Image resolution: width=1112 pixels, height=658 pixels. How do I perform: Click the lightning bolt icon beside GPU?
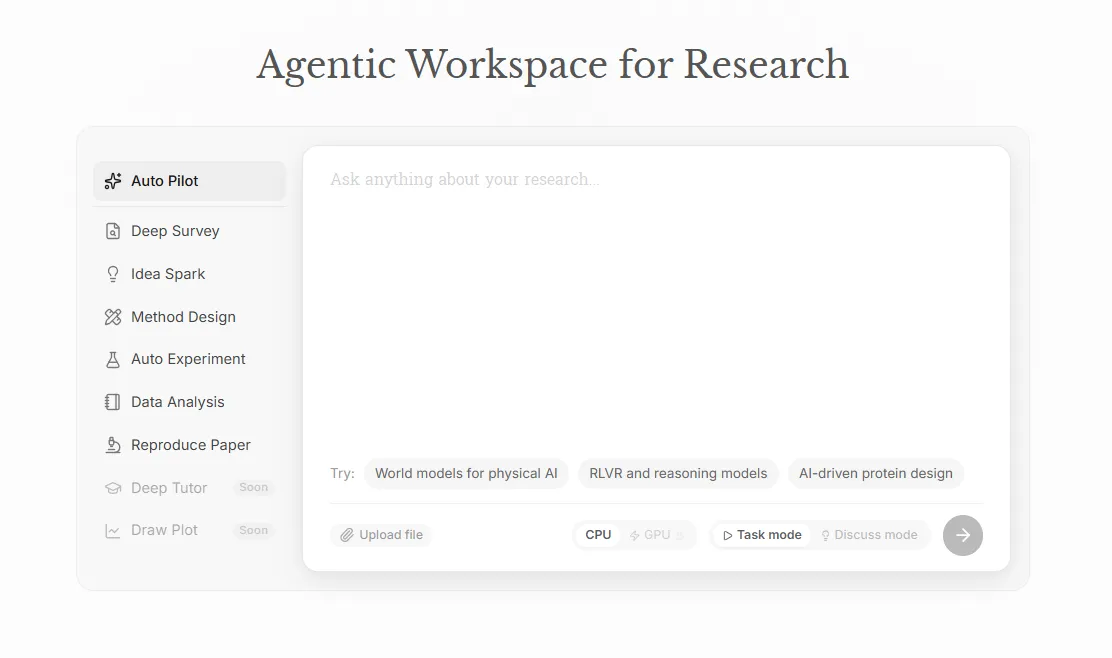[x=635, y=535]
